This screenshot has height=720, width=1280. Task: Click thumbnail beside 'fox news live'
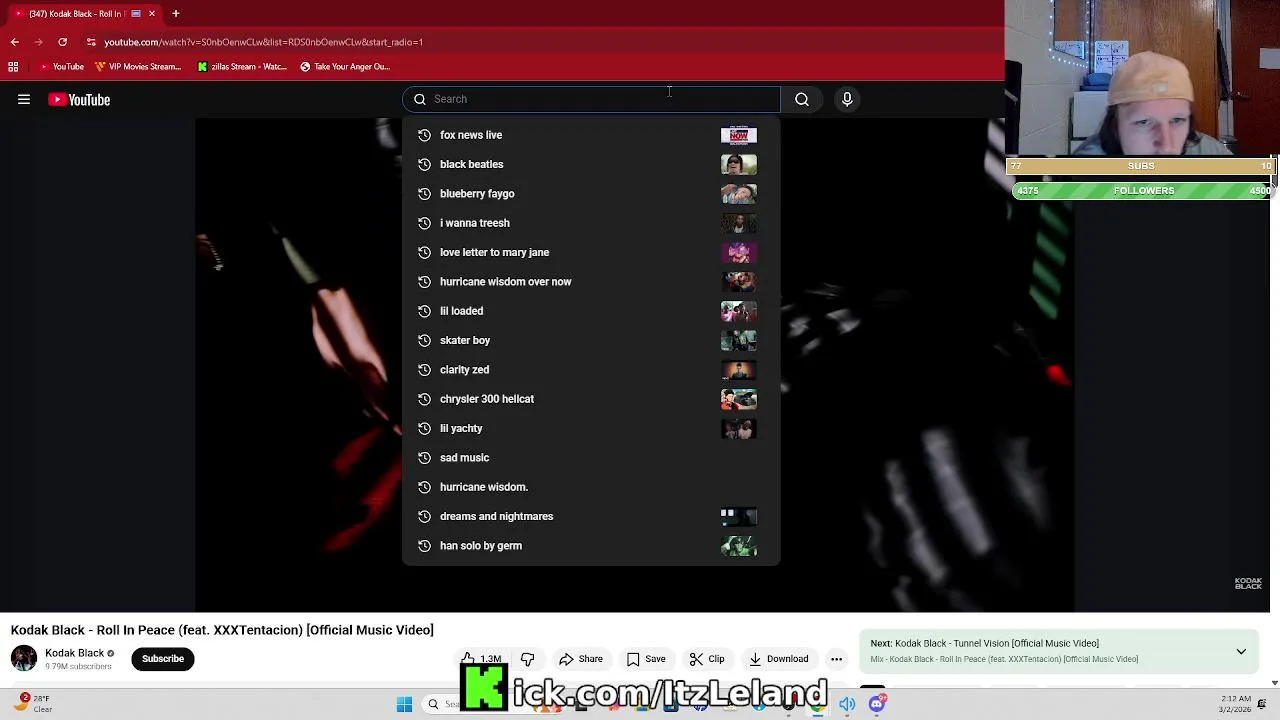coord(739,135)
